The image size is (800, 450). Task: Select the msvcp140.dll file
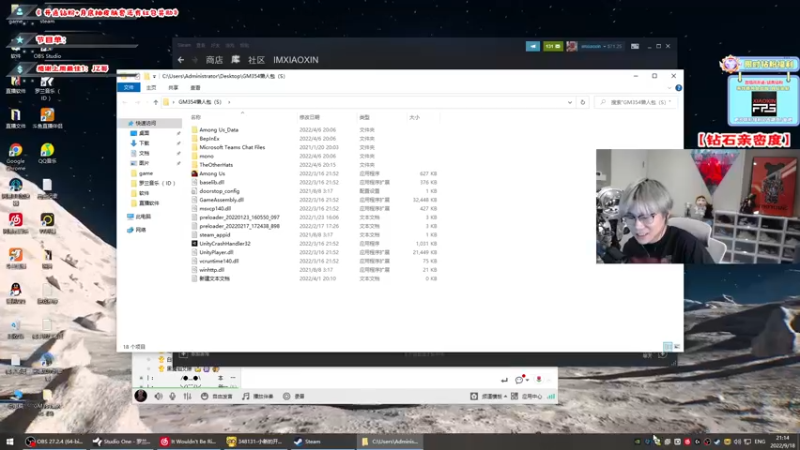[x=215, y=209]
